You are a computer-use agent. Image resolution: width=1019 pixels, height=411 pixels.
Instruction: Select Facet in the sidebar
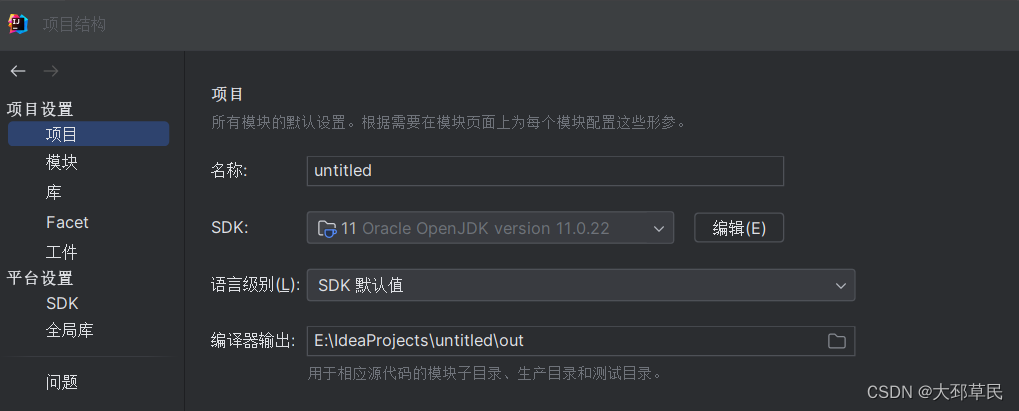pyautogui.click(x=67, y=222)
